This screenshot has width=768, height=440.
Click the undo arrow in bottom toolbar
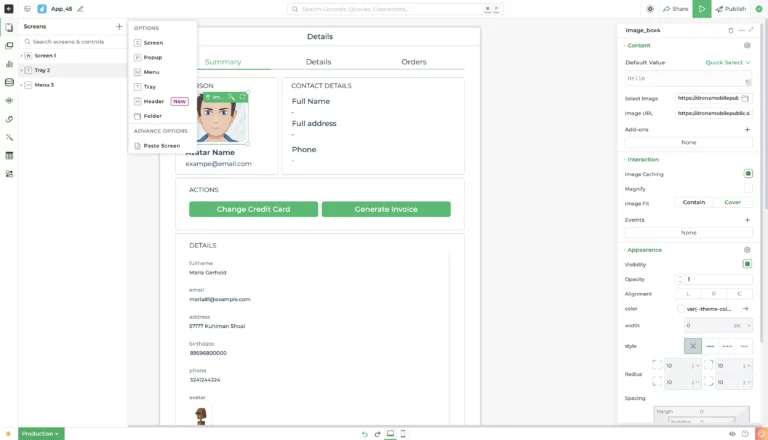pos(364,434)
